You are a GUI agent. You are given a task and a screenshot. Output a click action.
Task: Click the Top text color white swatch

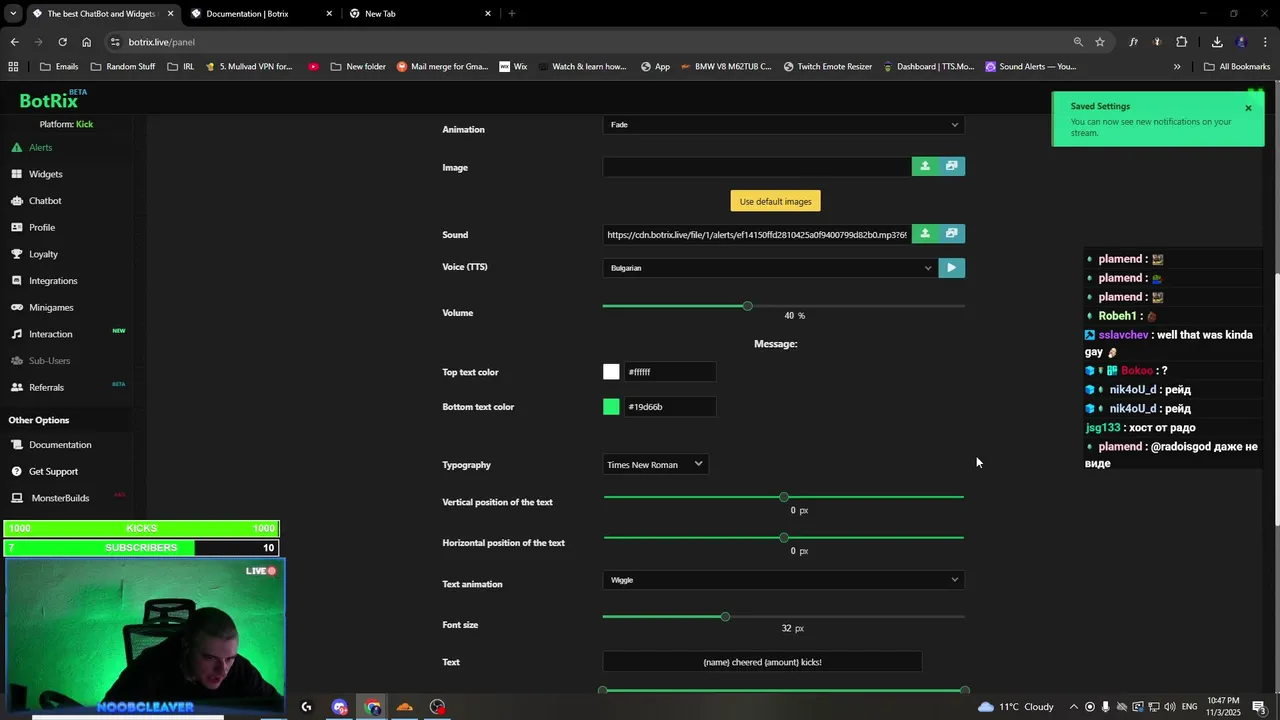(611, 372)
